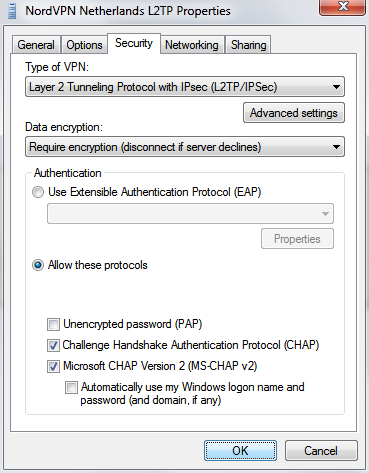Image resolution: width=369 pixels, height=473 pixels.
Task: Click the connection icon in the title bar
Action: click(12, 11)
